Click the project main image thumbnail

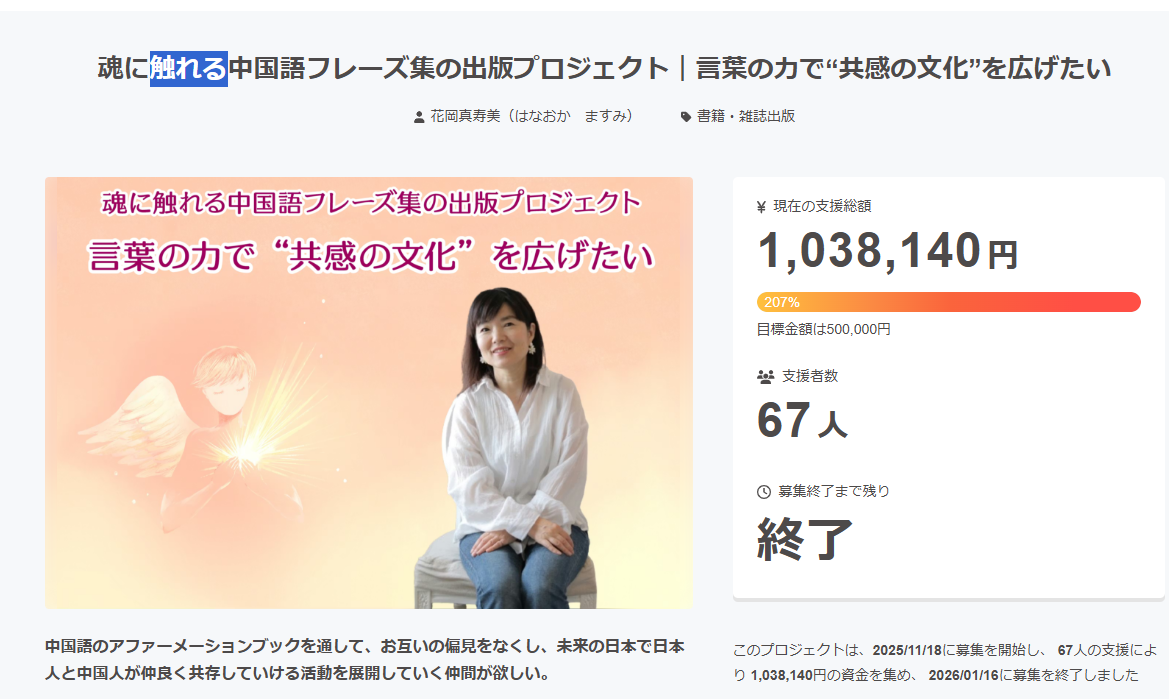pyautogui.click(x=369, y=393)
